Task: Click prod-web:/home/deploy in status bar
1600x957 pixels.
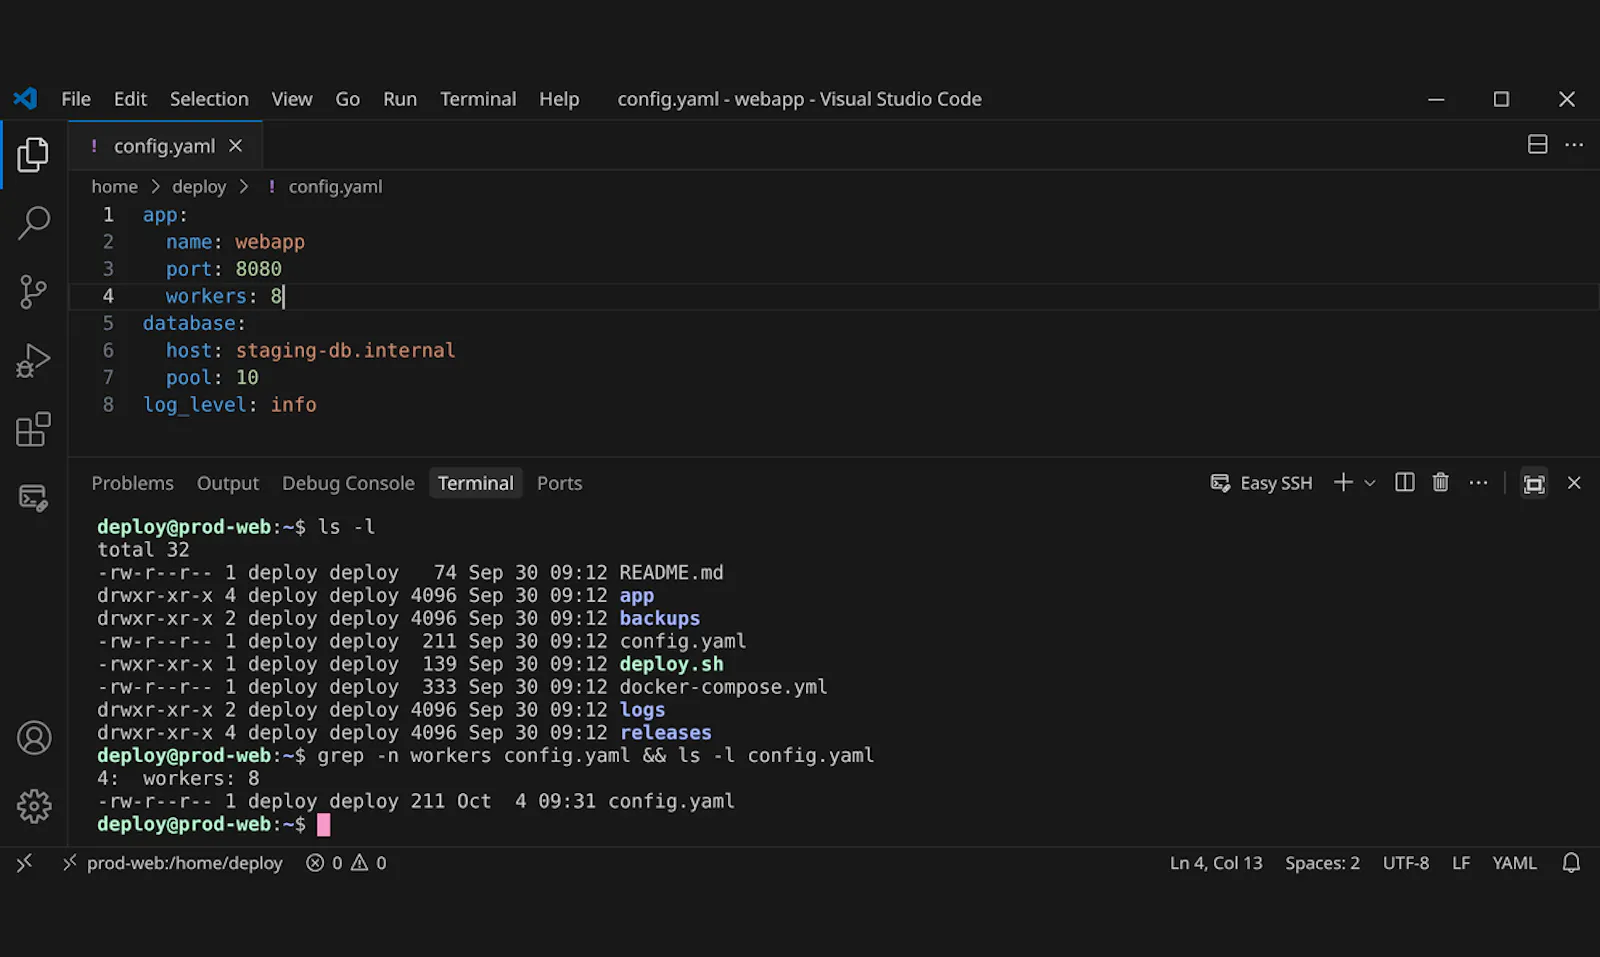Action: (172, 862)
